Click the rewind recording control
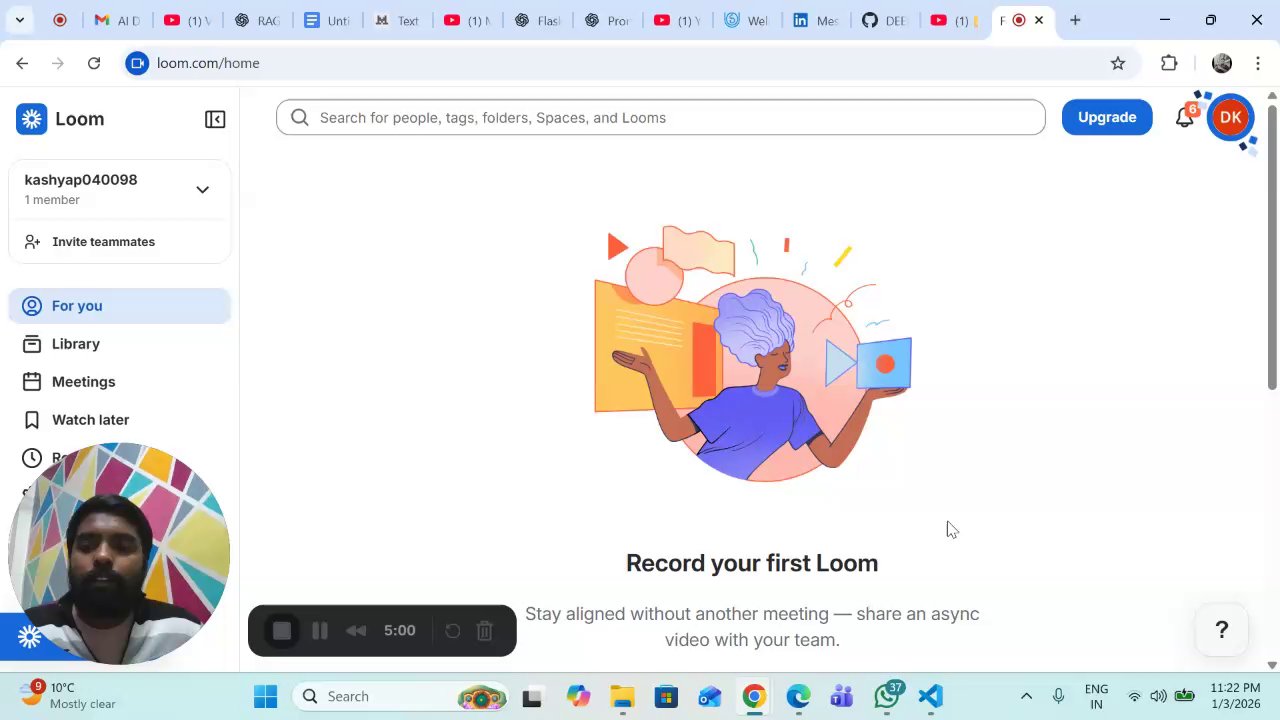Viewport: 1280px width, 720px height. point(356,631)
